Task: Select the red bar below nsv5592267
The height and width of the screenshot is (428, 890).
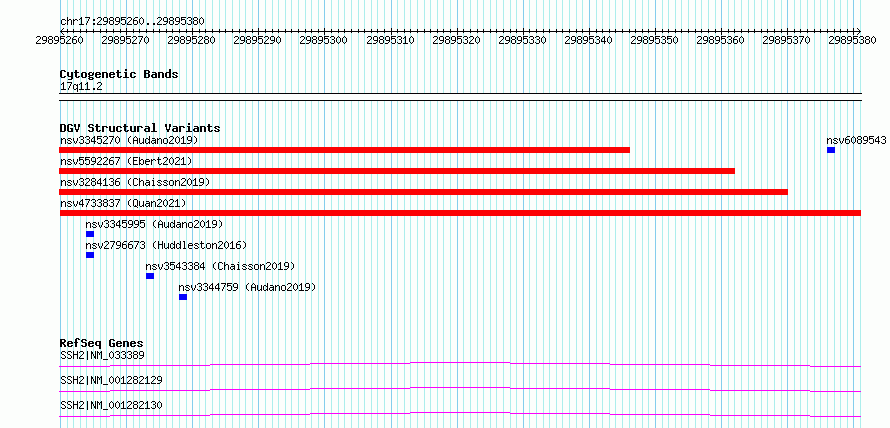Action: point(397,171)
